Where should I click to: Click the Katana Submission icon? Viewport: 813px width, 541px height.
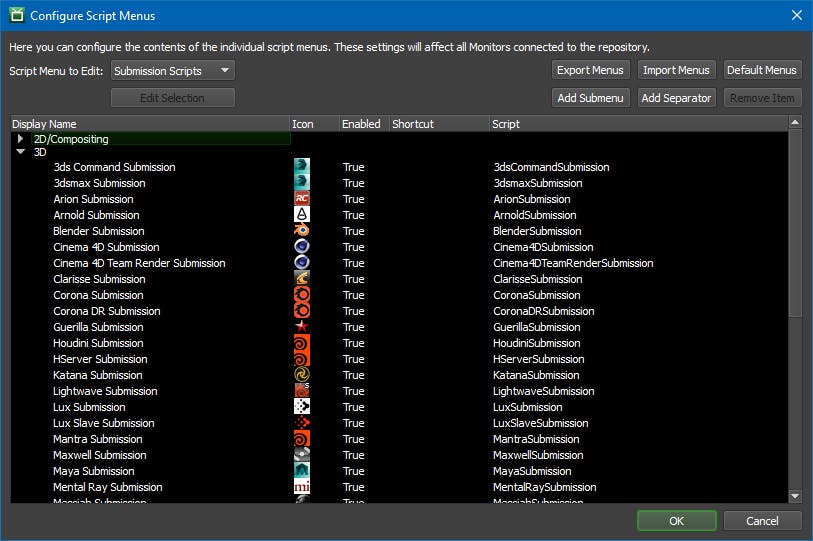pos(302,374)
